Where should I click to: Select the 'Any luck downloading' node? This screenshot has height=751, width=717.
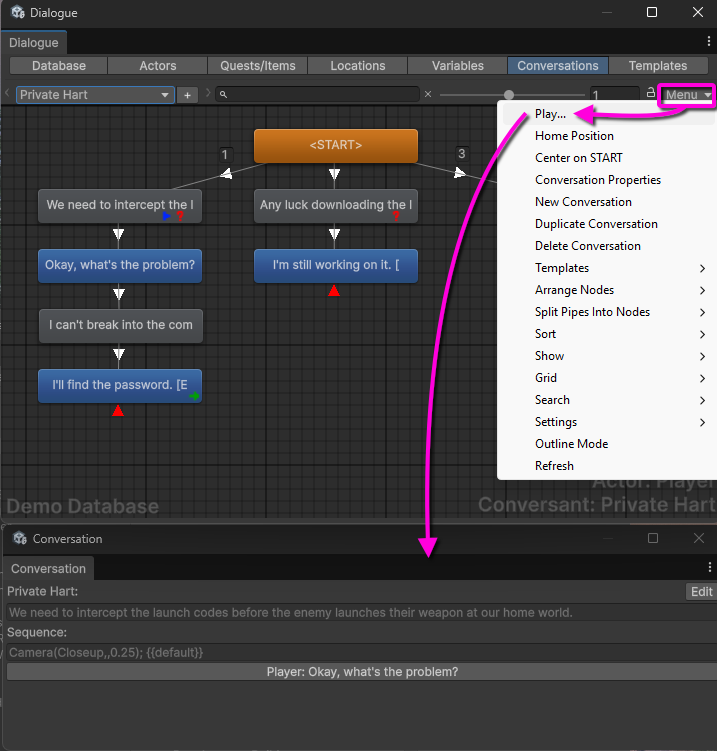tap(336, 206)
